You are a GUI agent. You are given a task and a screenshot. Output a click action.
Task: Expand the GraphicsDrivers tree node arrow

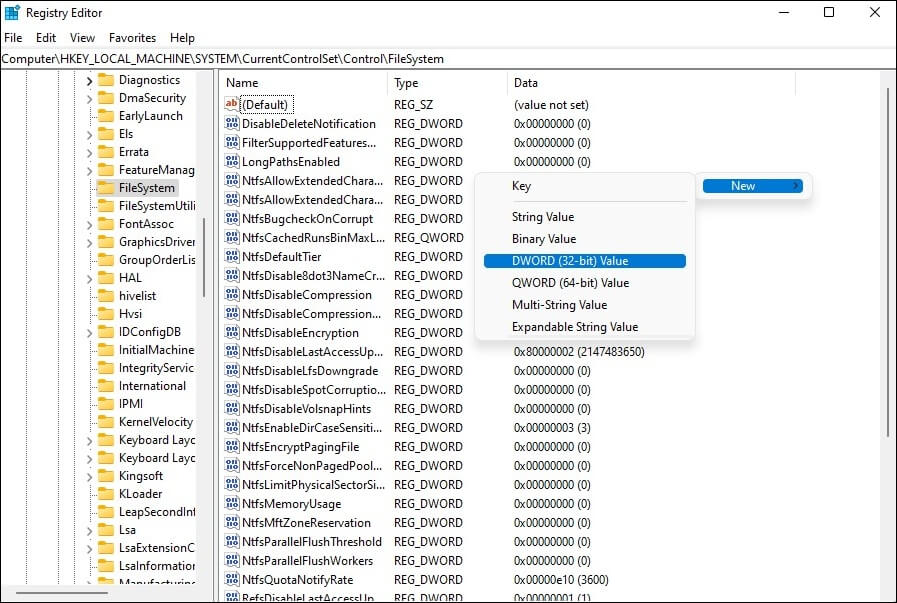click(89, 242)
